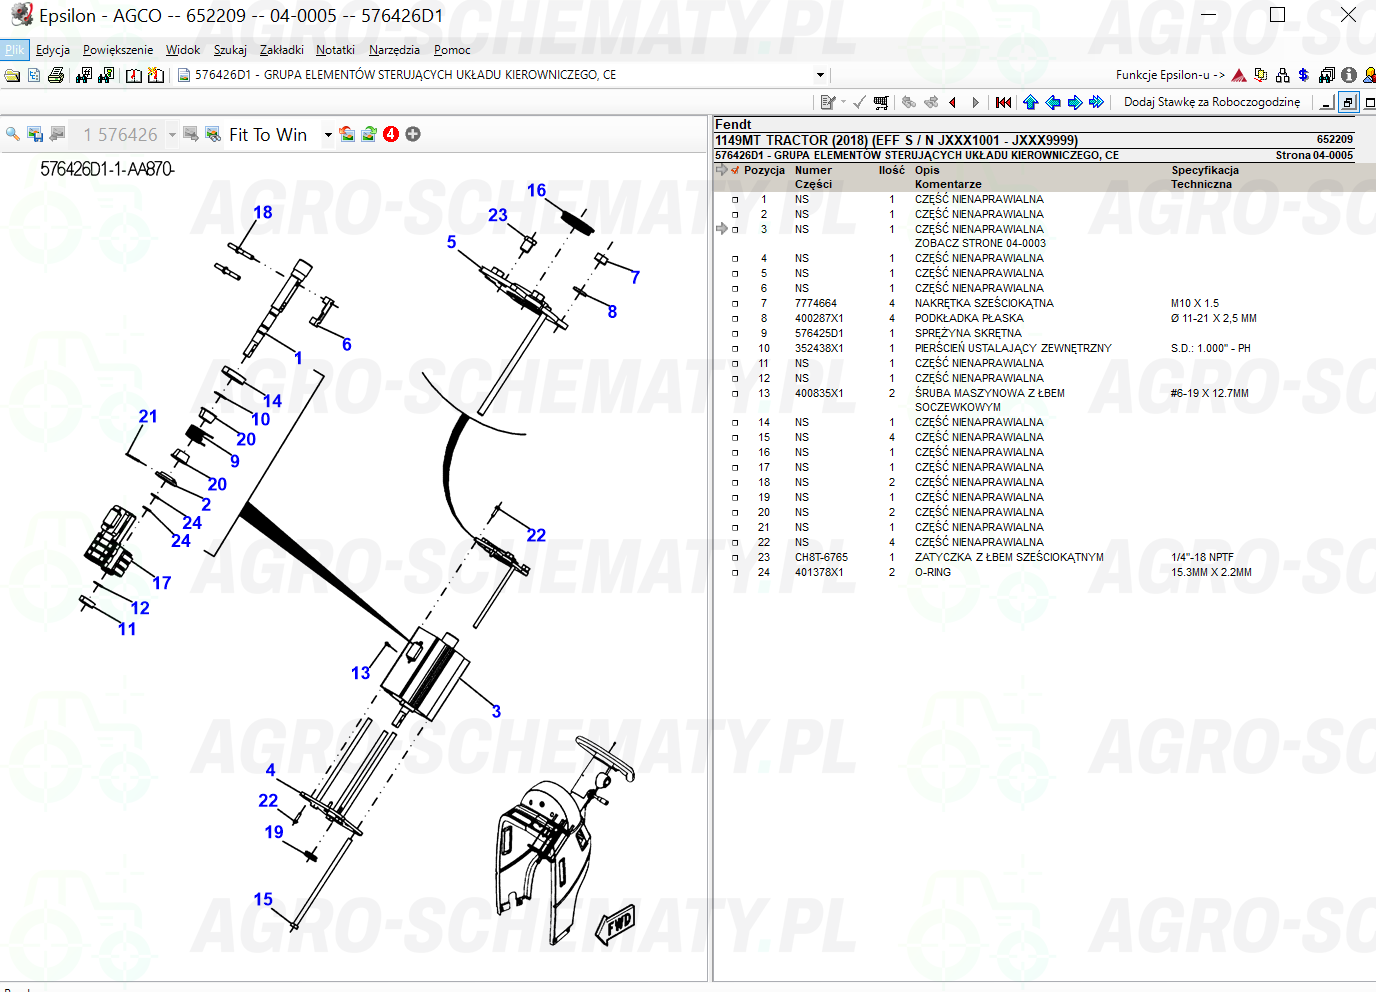The image size is (1376, 992).
Task: Click the blue right arrow next page icon
Action: coord(1075,102)
